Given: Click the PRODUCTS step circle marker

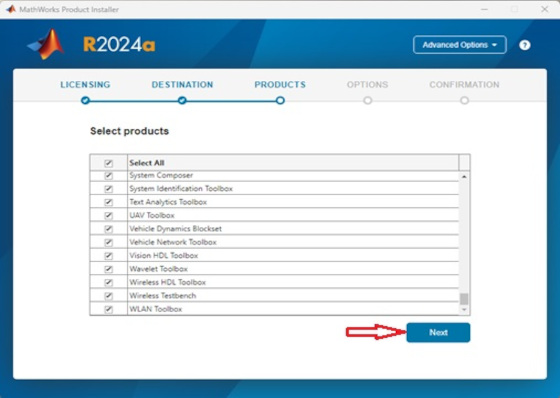Looking at the screenshot, I should pos(280,100).
